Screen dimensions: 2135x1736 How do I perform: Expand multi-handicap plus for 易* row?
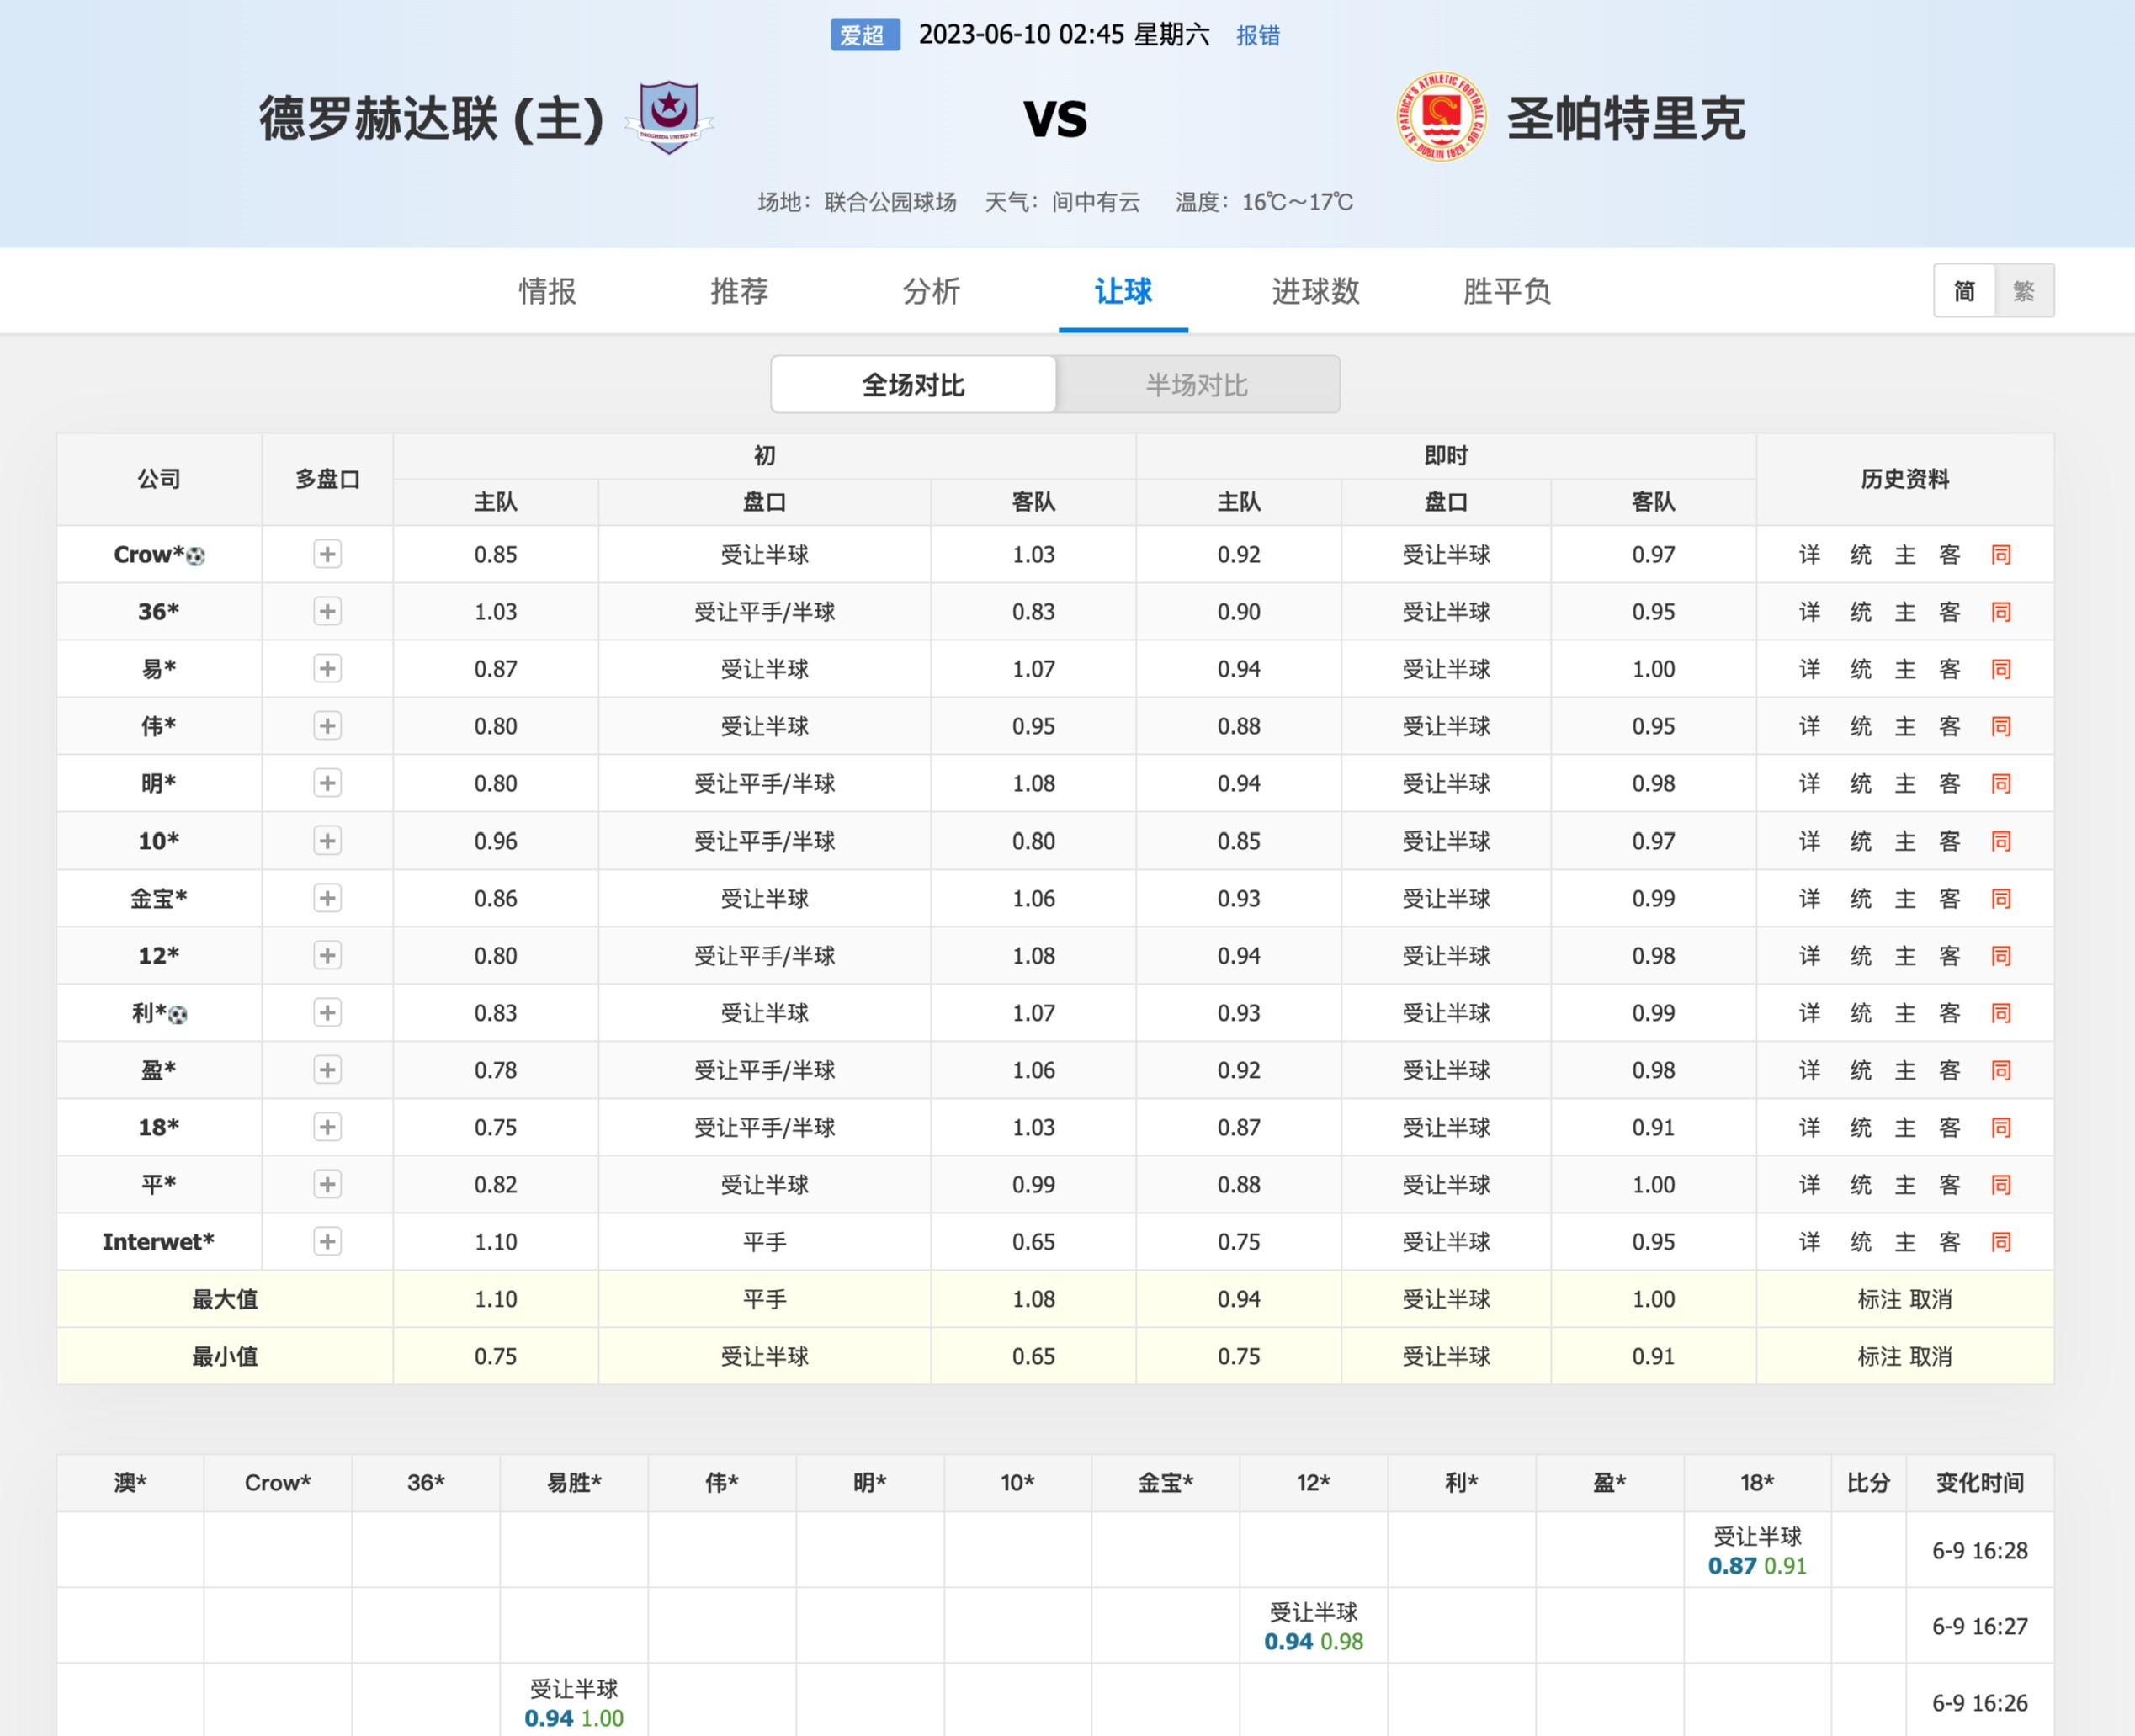(x=327, y=669)
